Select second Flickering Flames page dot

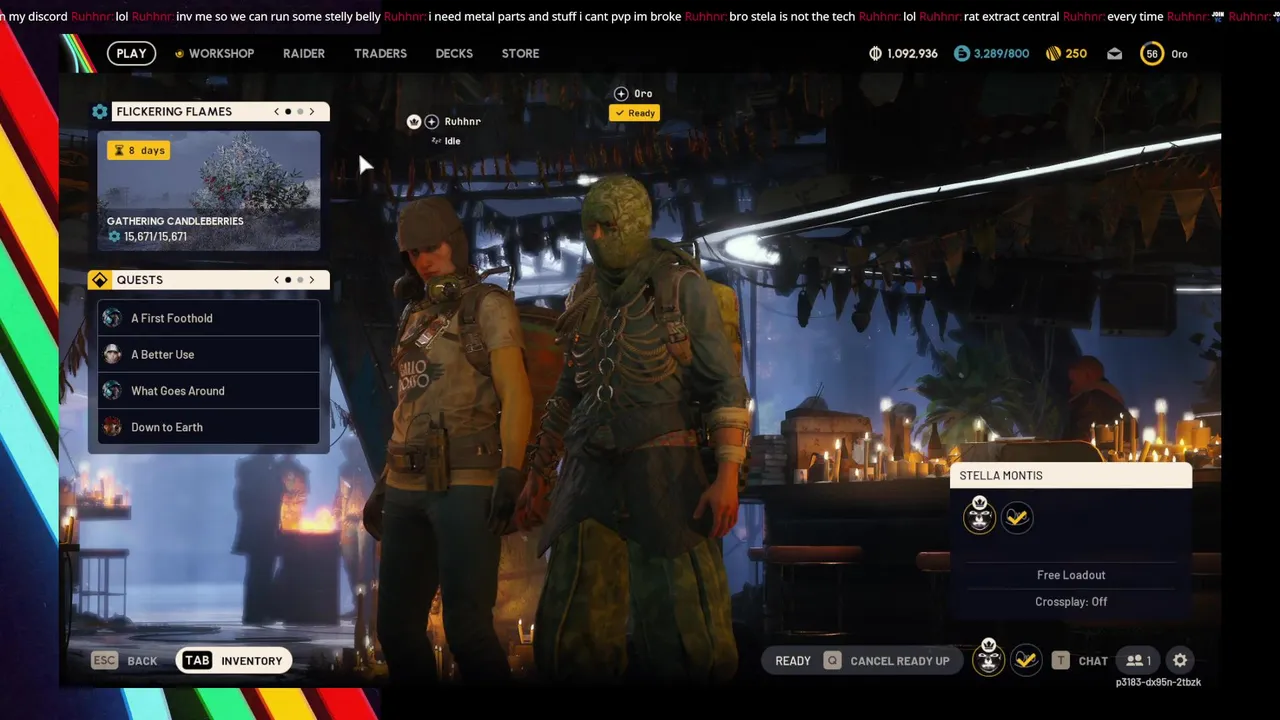(300, 111)
